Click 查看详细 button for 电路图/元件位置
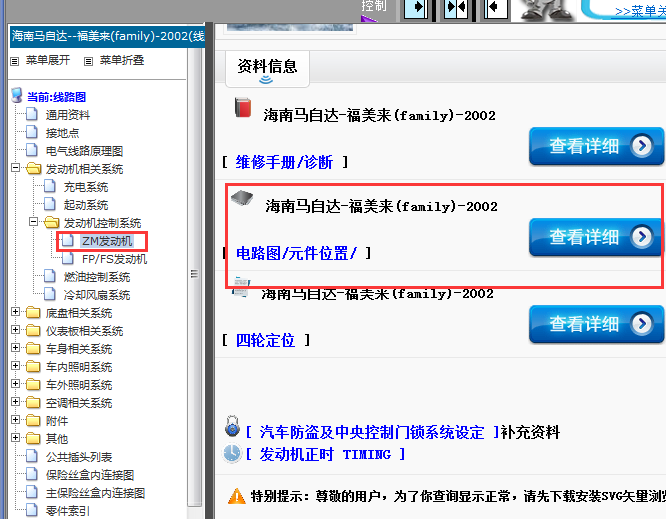This screenshot has height=519, width=666. [595, 237]
